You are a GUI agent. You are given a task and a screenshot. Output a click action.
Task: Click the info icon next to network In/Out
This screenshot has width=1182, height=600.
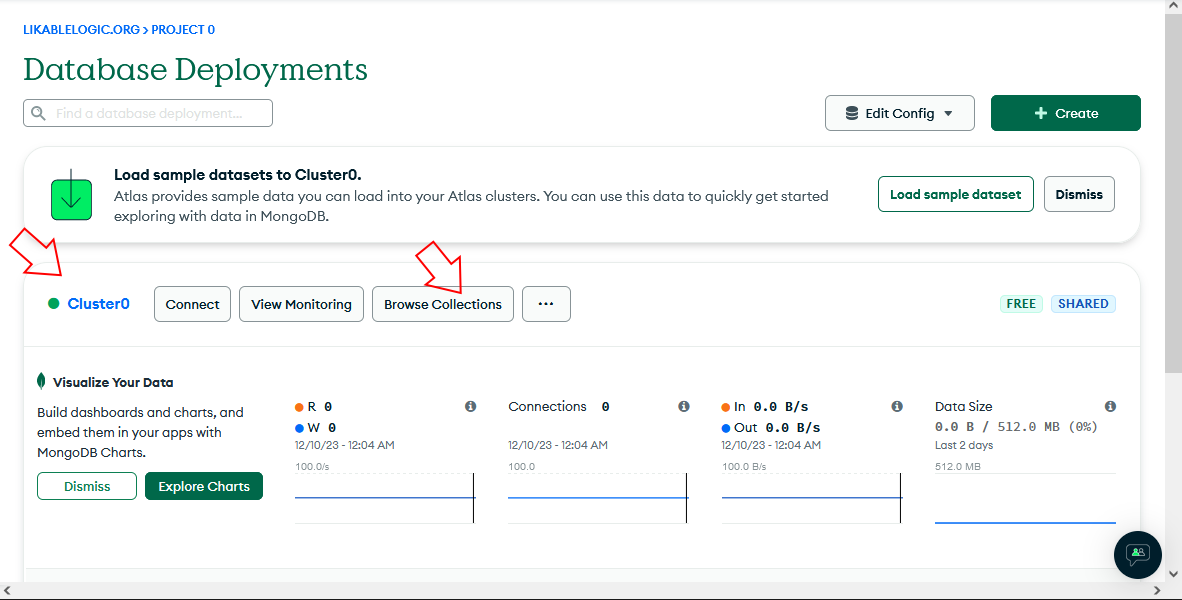coord(897,407)
